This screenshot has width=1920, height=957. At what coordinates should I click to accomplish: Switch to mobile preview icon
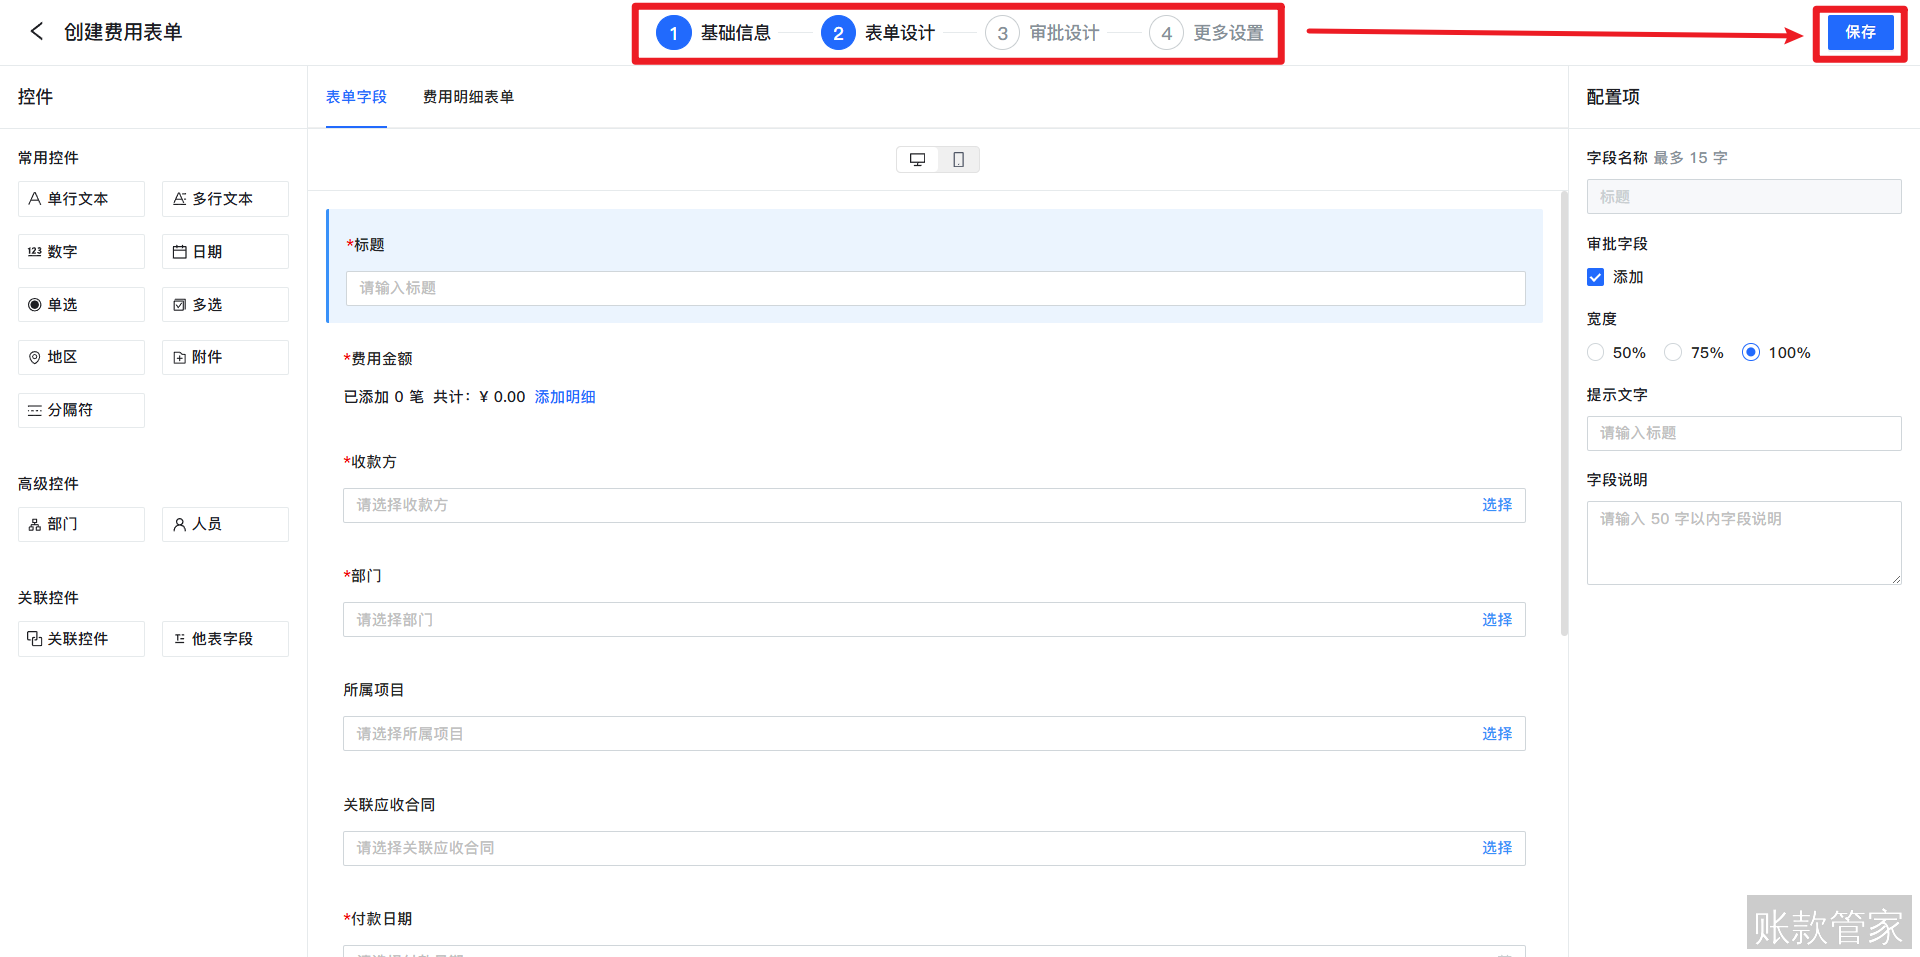point(958,160)
